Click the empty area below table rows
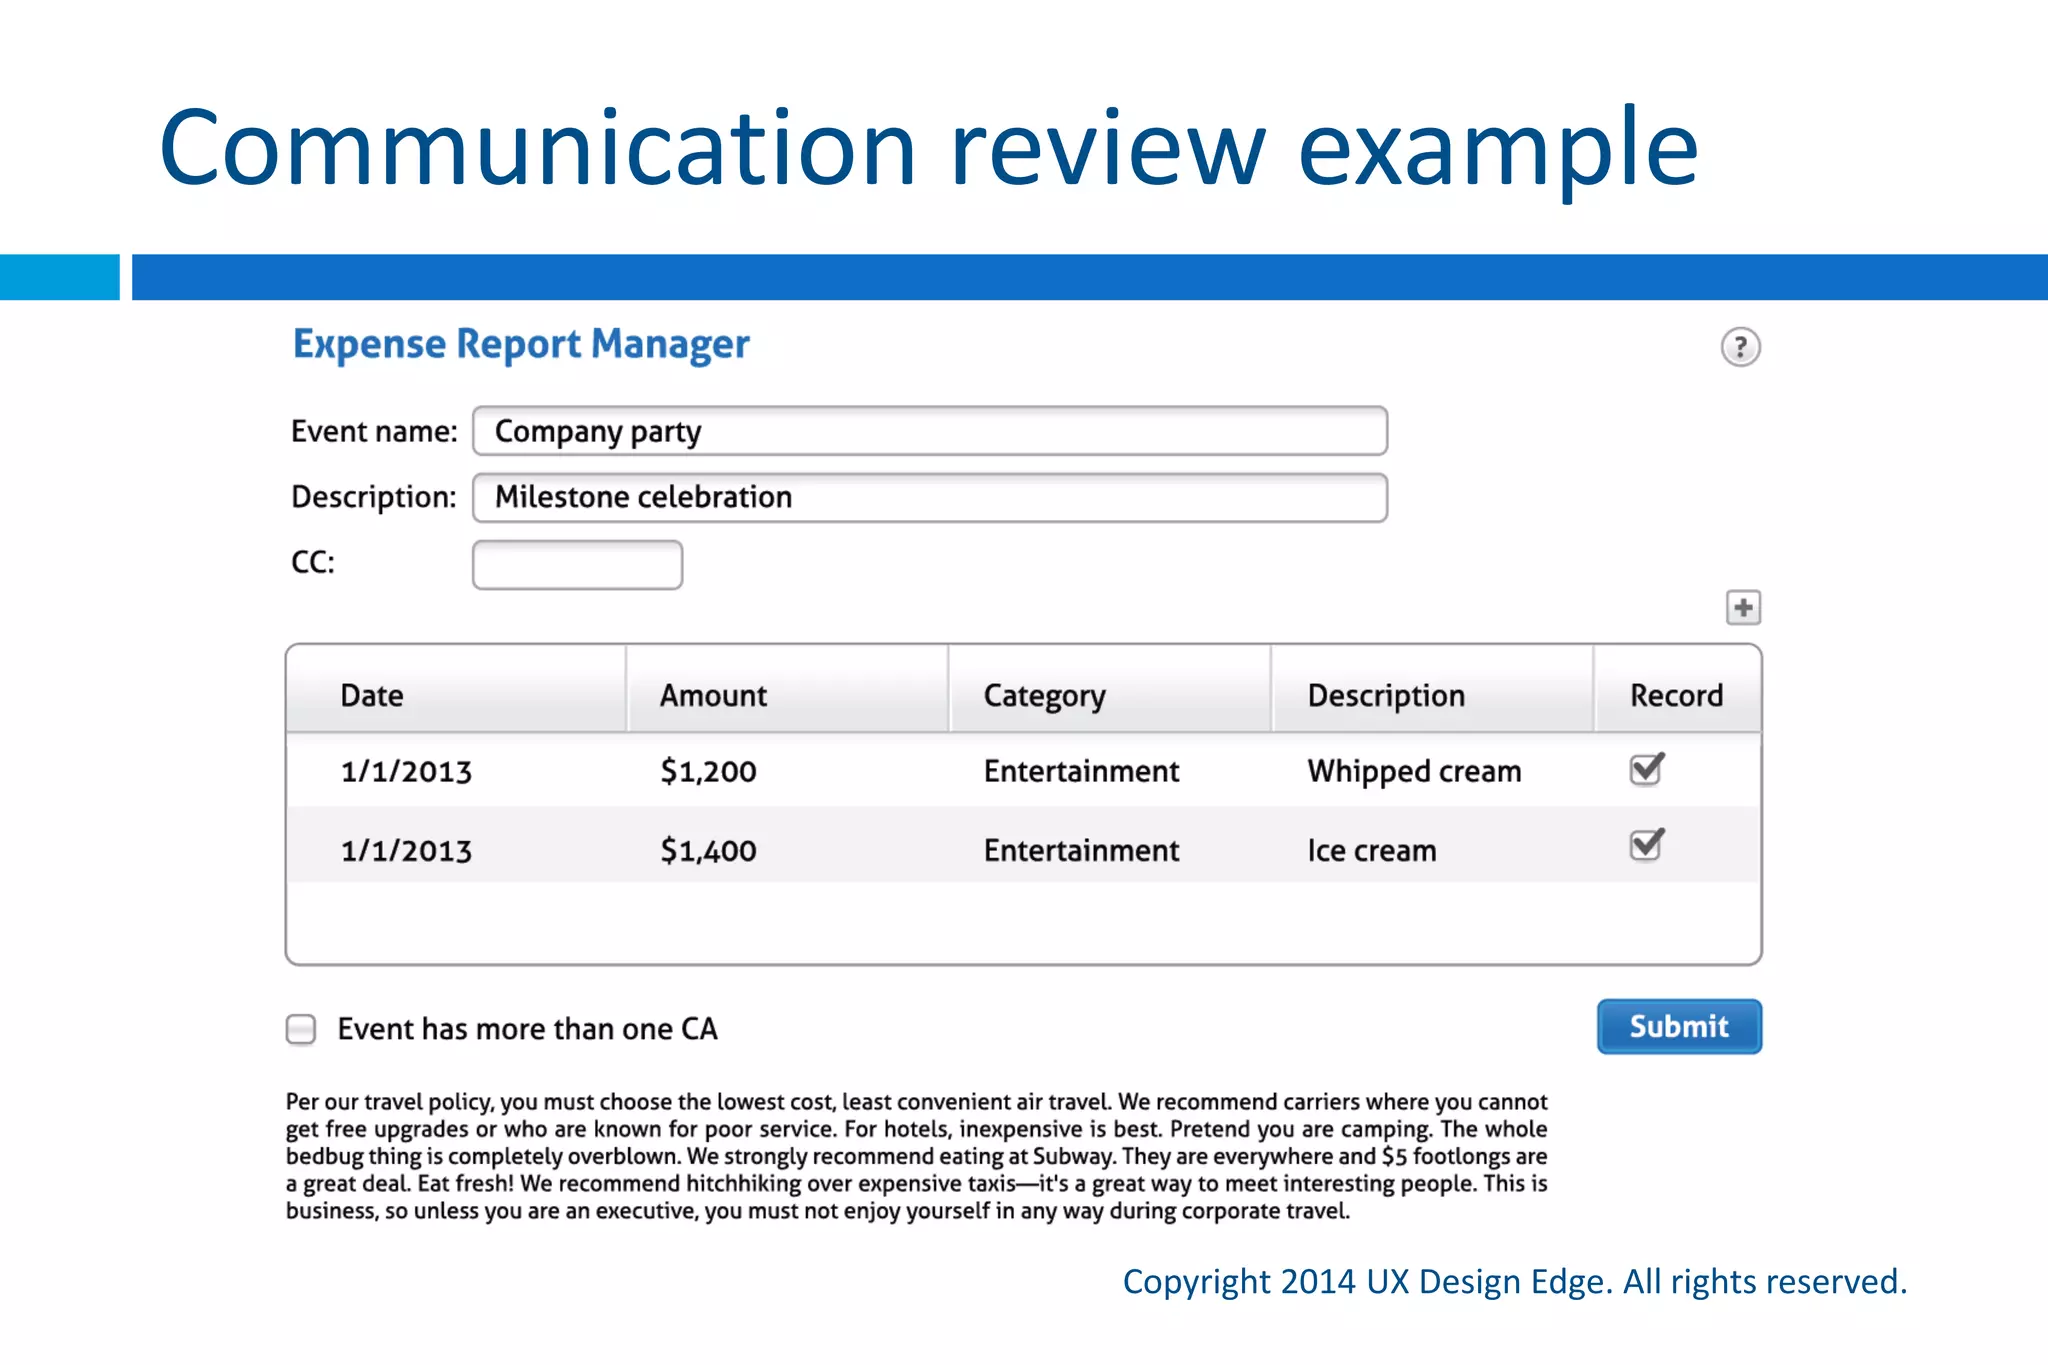 [1022, 922]
